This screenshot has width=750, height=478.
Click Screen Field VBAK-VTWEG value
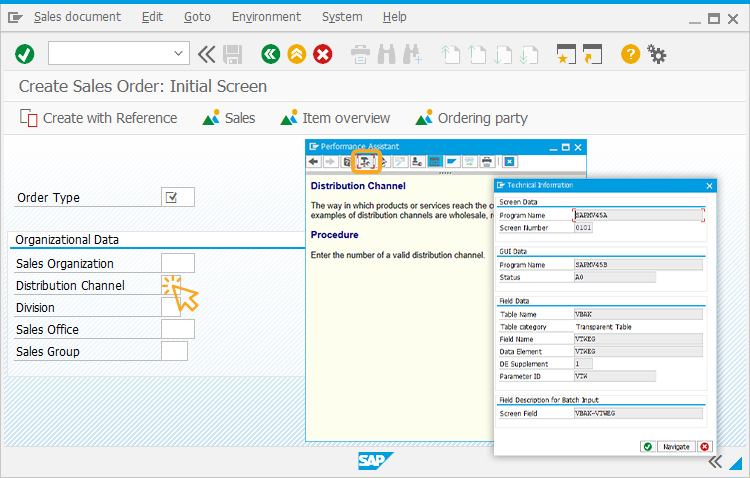coord(638,413)
